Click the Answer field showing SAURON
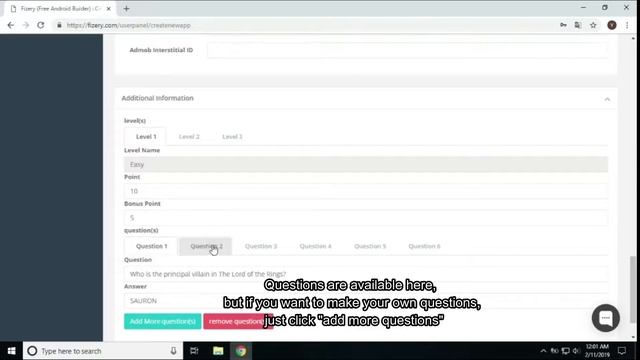 pos(366,301)
